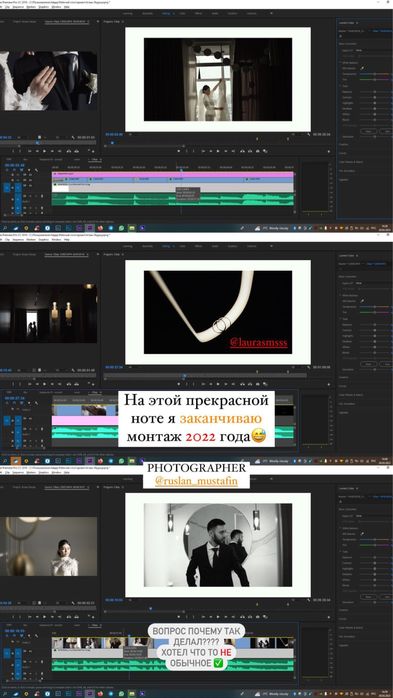Open timeline wrench settings in bride-at-window screenshot
Screen dimensions: 393x698
click(x=36, y=170)
